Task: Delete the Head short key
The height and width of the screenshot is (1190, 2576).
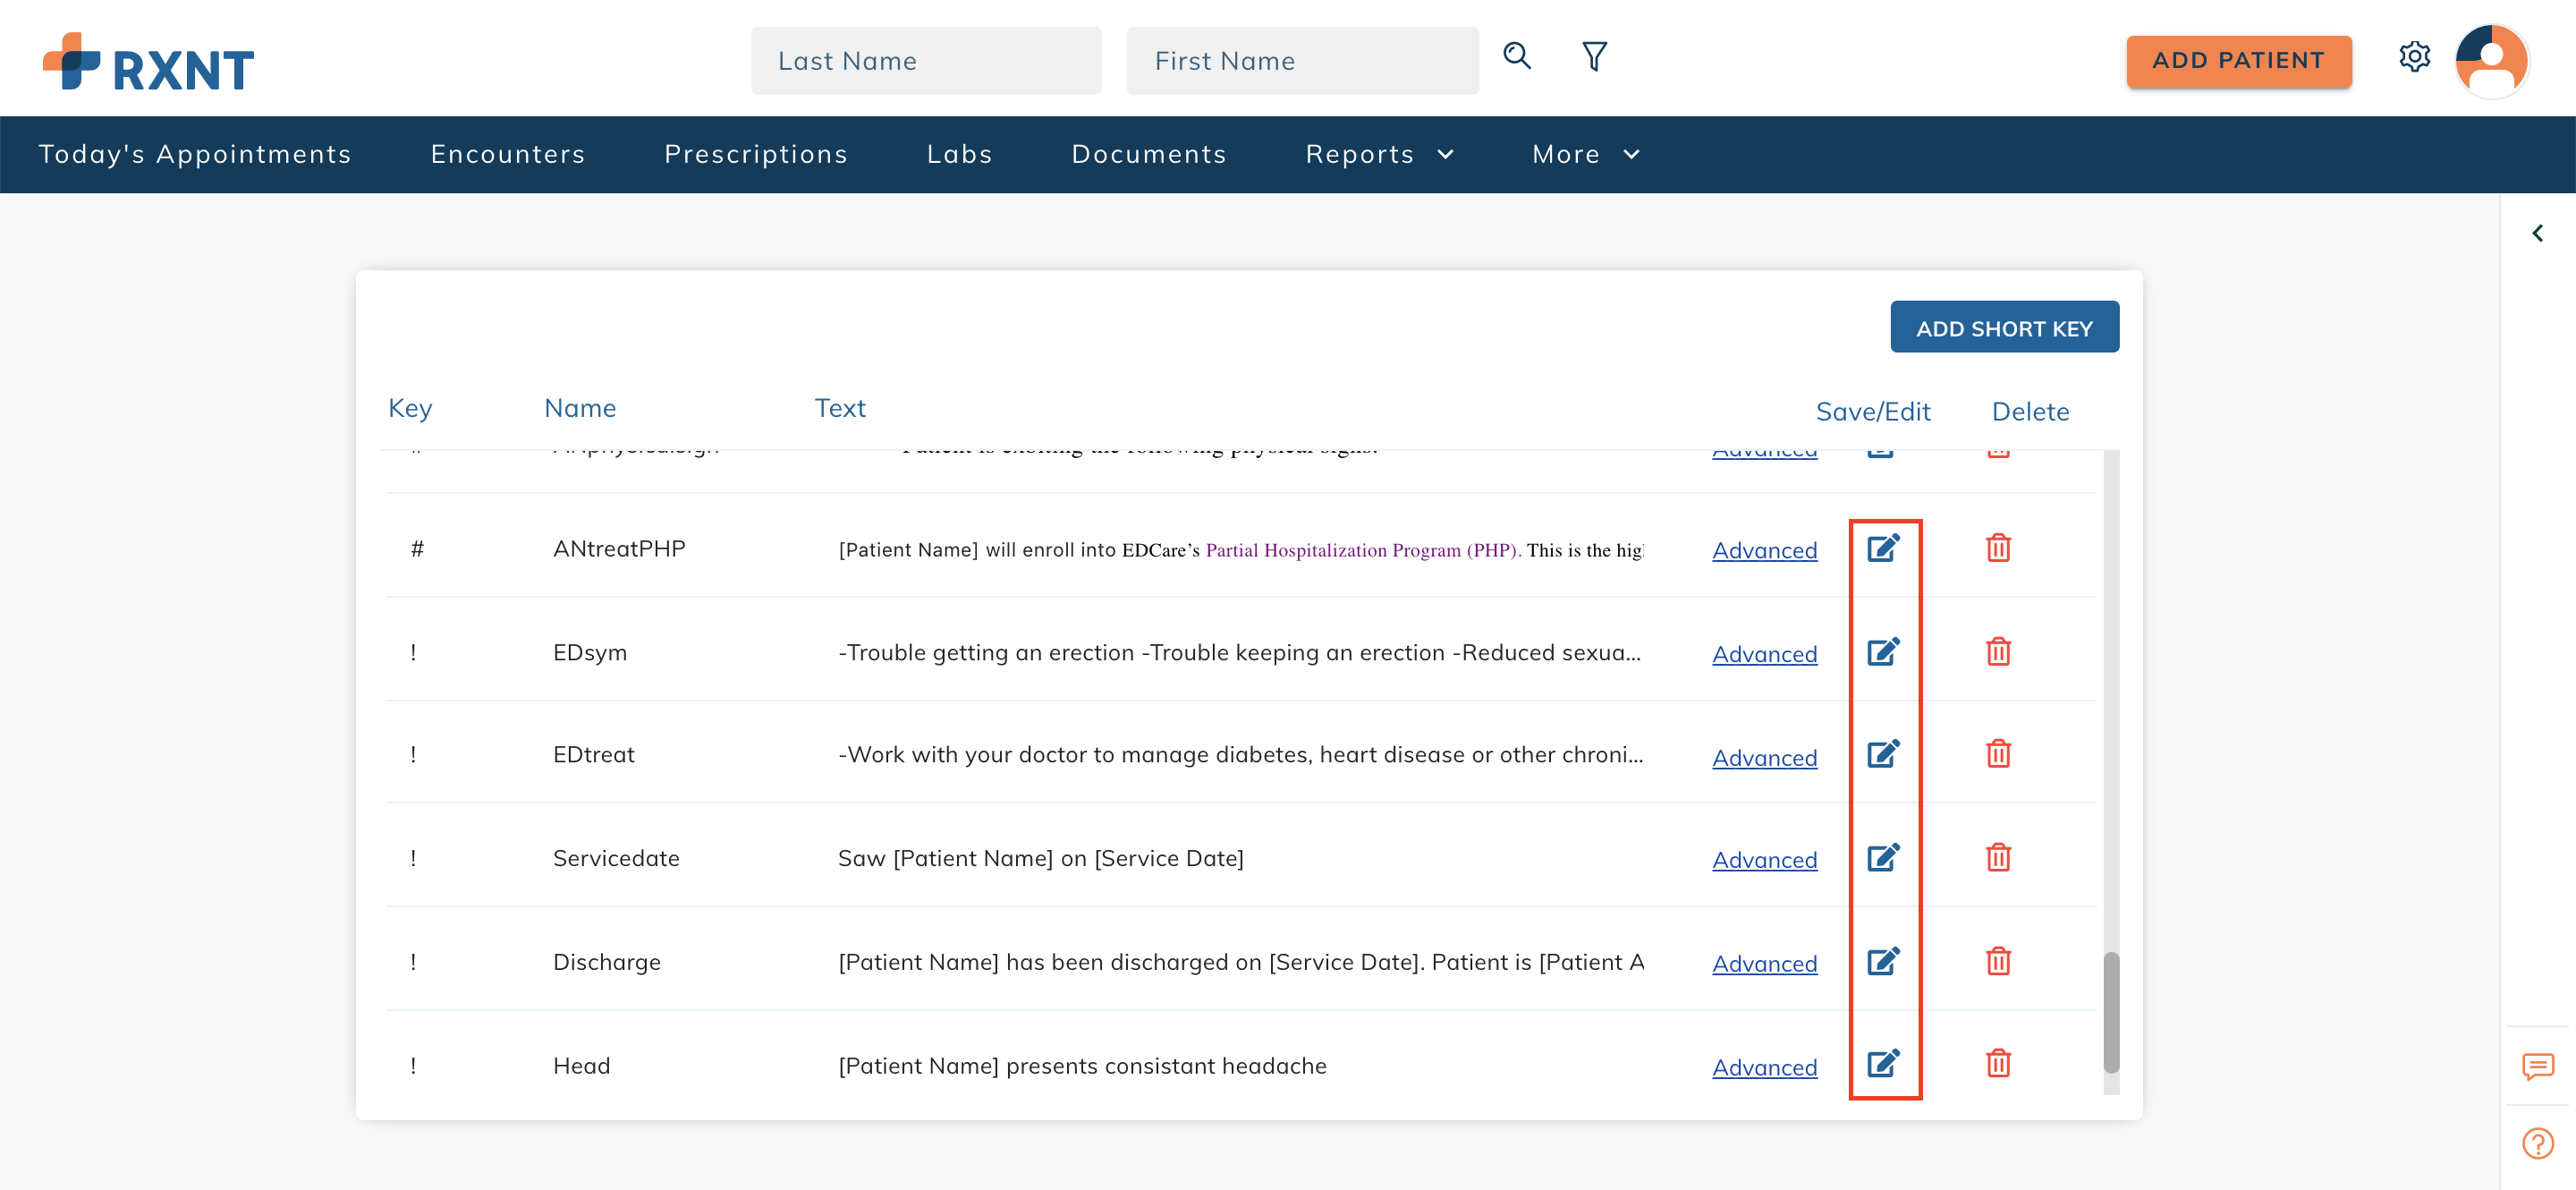Action: coord(1998,1064)
